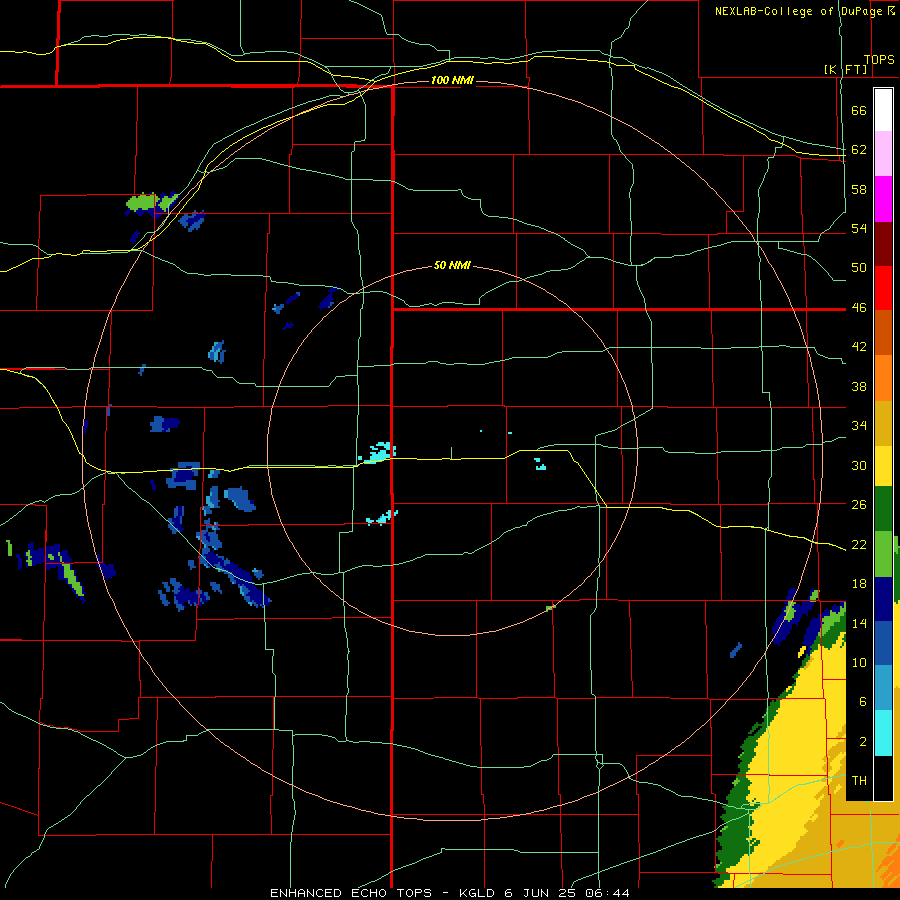Click the white swatch atop the legend
This screenshot has height=900, width=900.
883,110
